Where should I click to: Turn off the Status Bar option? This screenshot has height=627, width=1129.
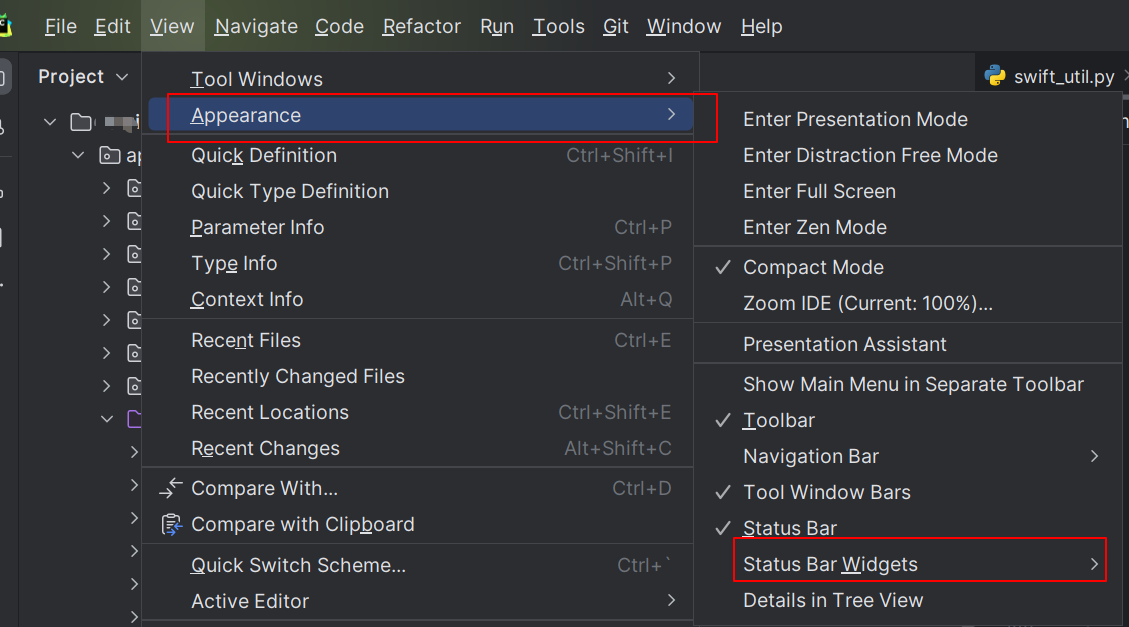789,528
